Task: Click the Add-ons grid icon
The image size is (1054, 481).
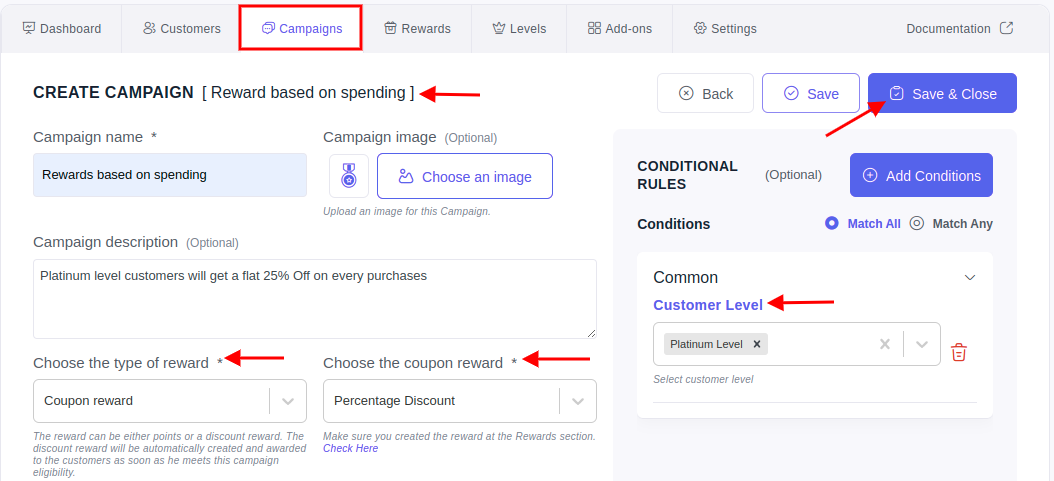Action: [x=594, y=28]
